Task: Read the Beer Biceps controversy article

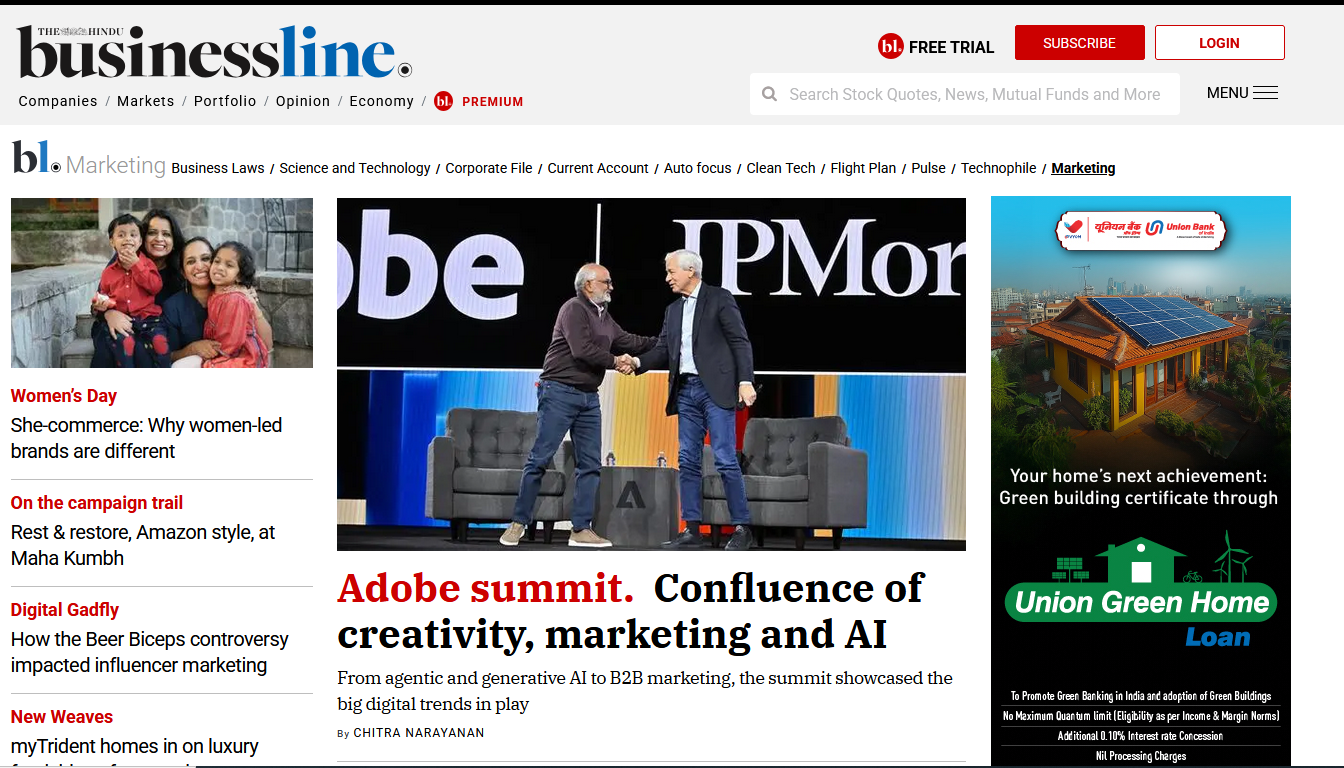Action: (x=150, y=652)
